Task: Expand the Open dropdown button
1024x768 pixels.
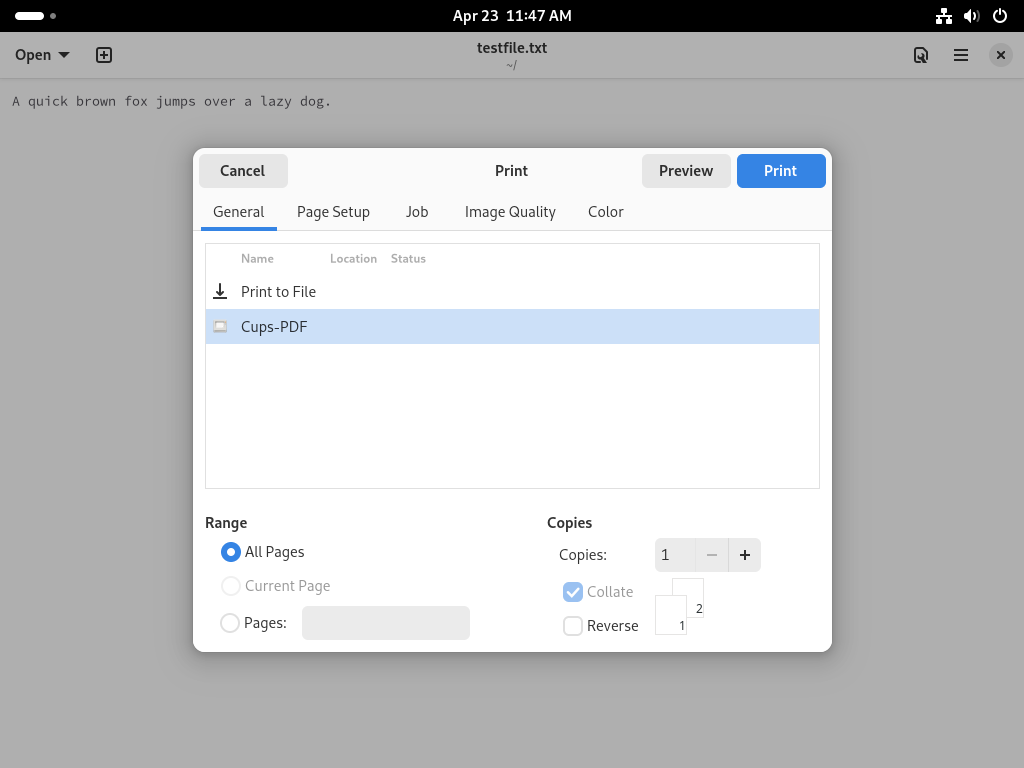Action: [42, 55]
